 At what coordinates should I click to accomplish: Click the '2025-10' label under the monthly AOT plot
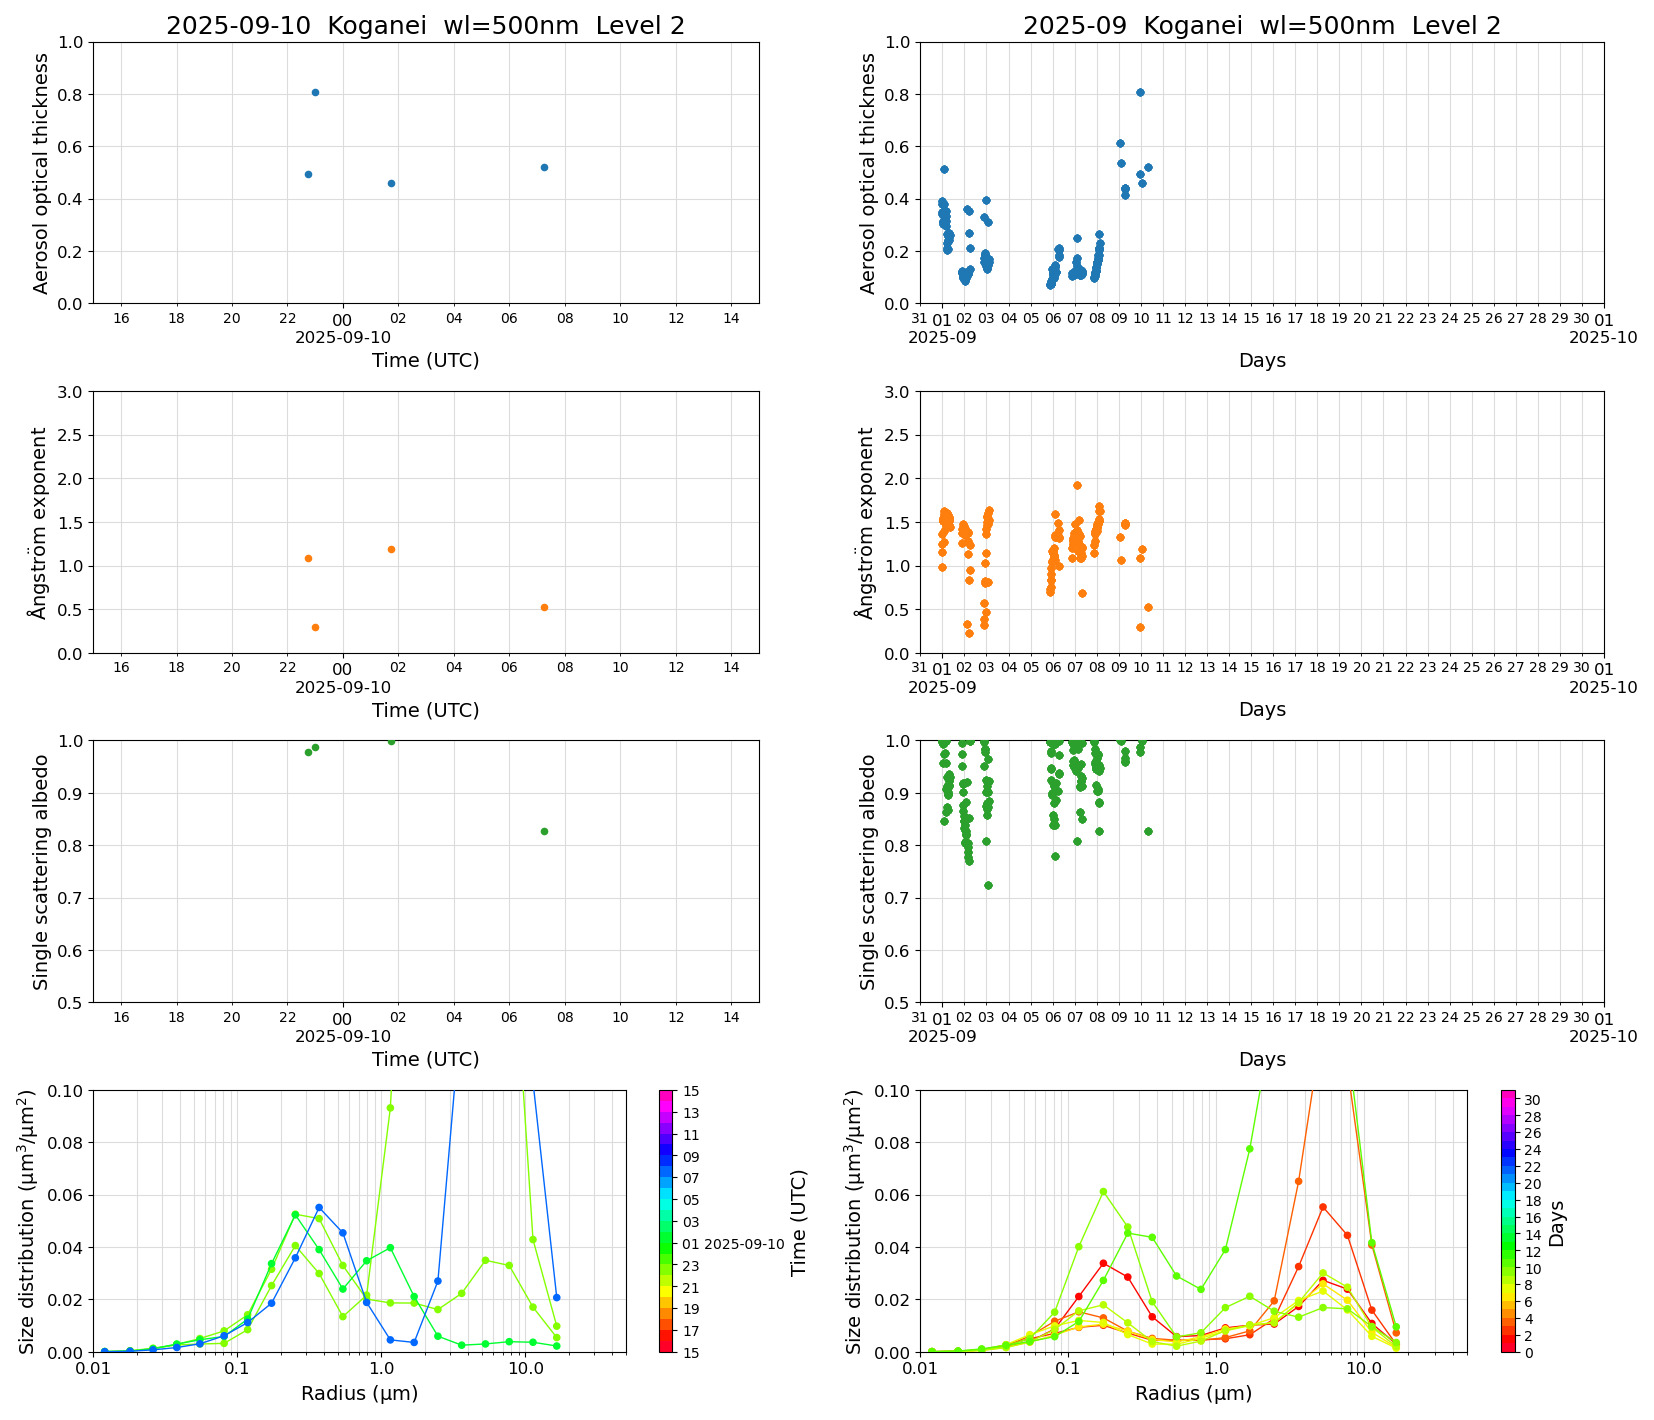pos(1603,338)
